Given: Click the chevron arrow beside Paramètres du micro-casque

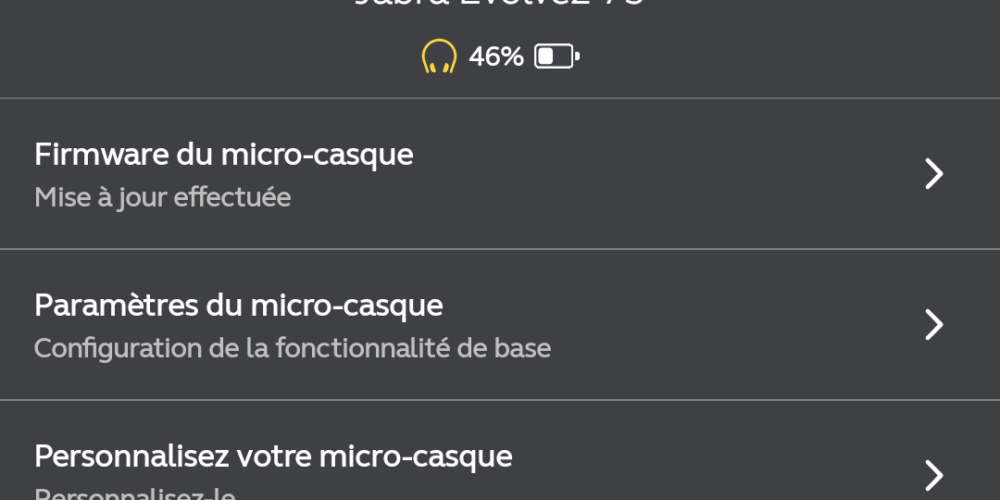Looking at the screenshot, I should [934, 325].
